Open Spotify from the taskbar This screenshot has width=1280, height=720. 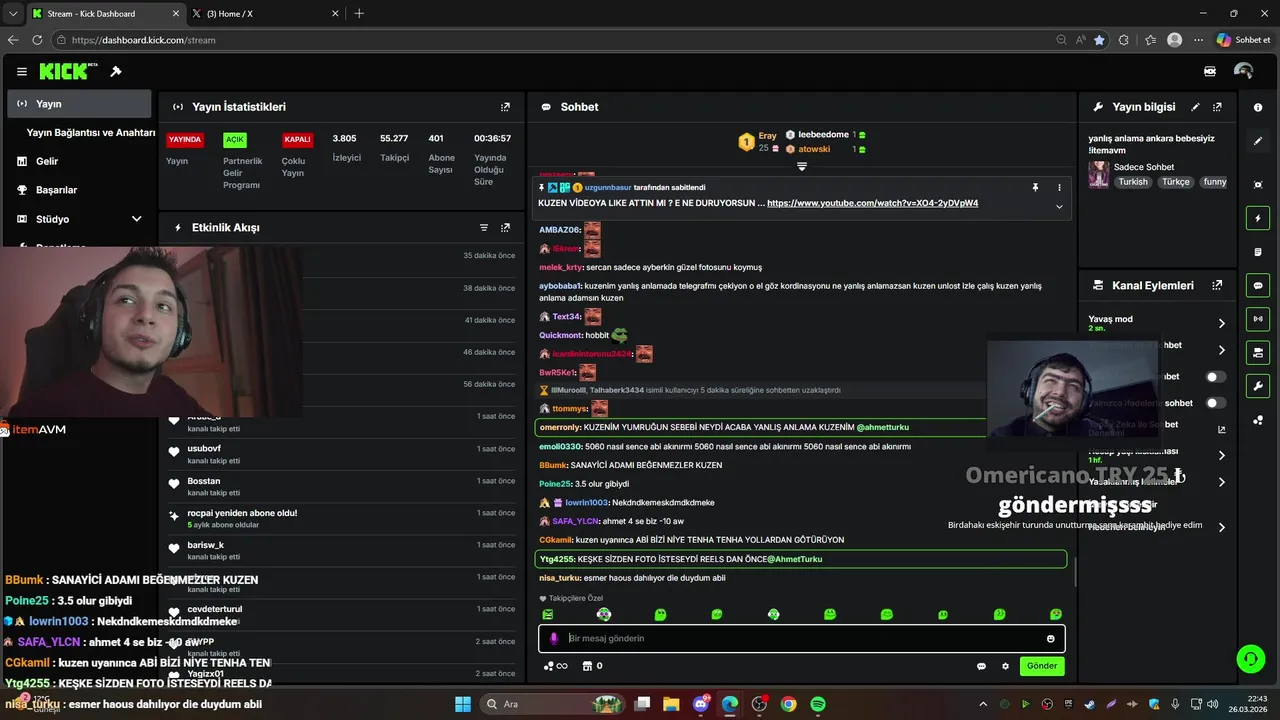818,704
